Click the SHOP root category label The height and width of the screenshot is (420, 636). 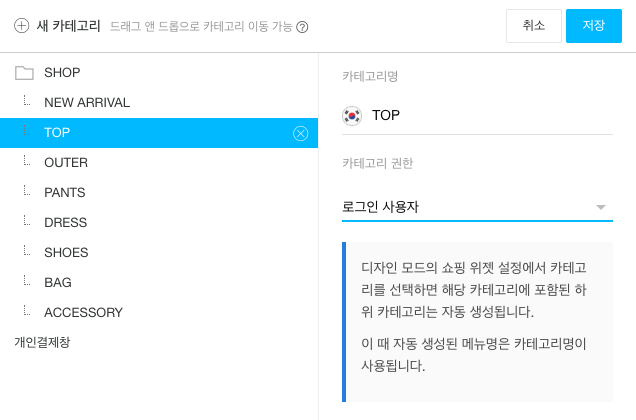pos(62,73)
